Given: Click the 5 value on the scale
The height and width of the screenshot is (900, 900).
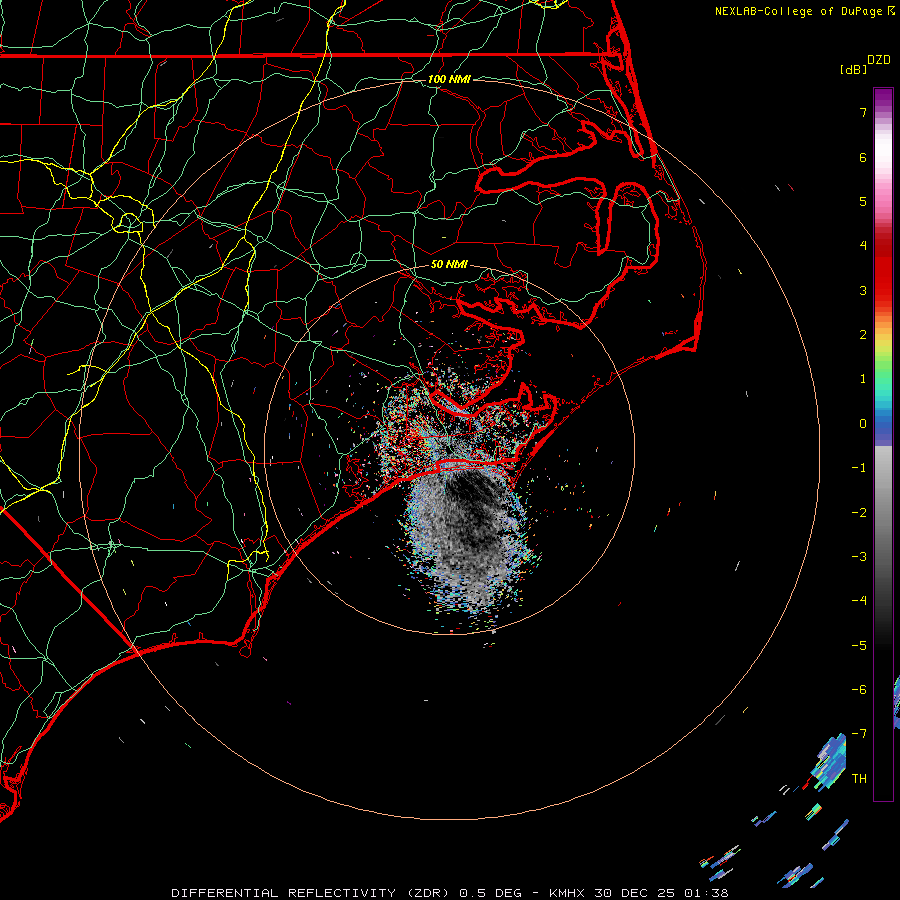Looking at the screenshot, I should [x=863, y=201].
